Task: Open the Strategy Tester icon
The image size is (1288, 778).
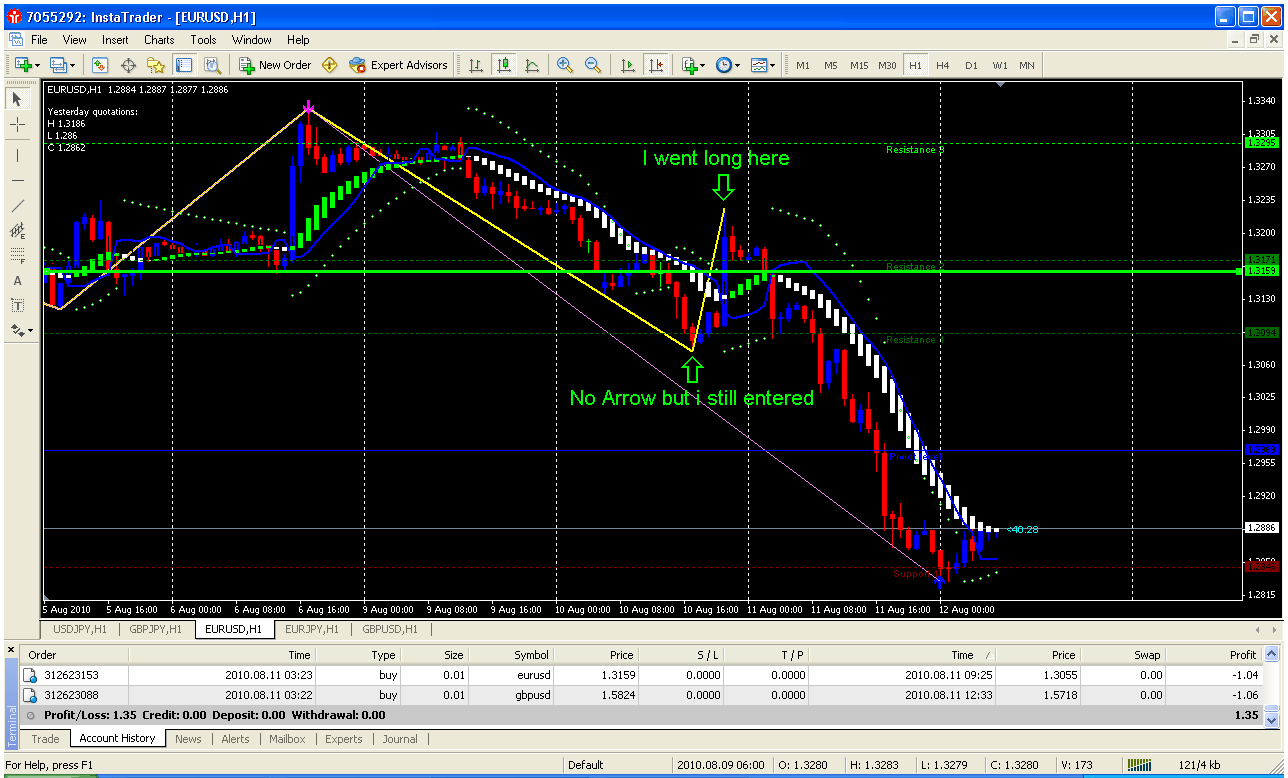Action: click(x=212, y=65)
